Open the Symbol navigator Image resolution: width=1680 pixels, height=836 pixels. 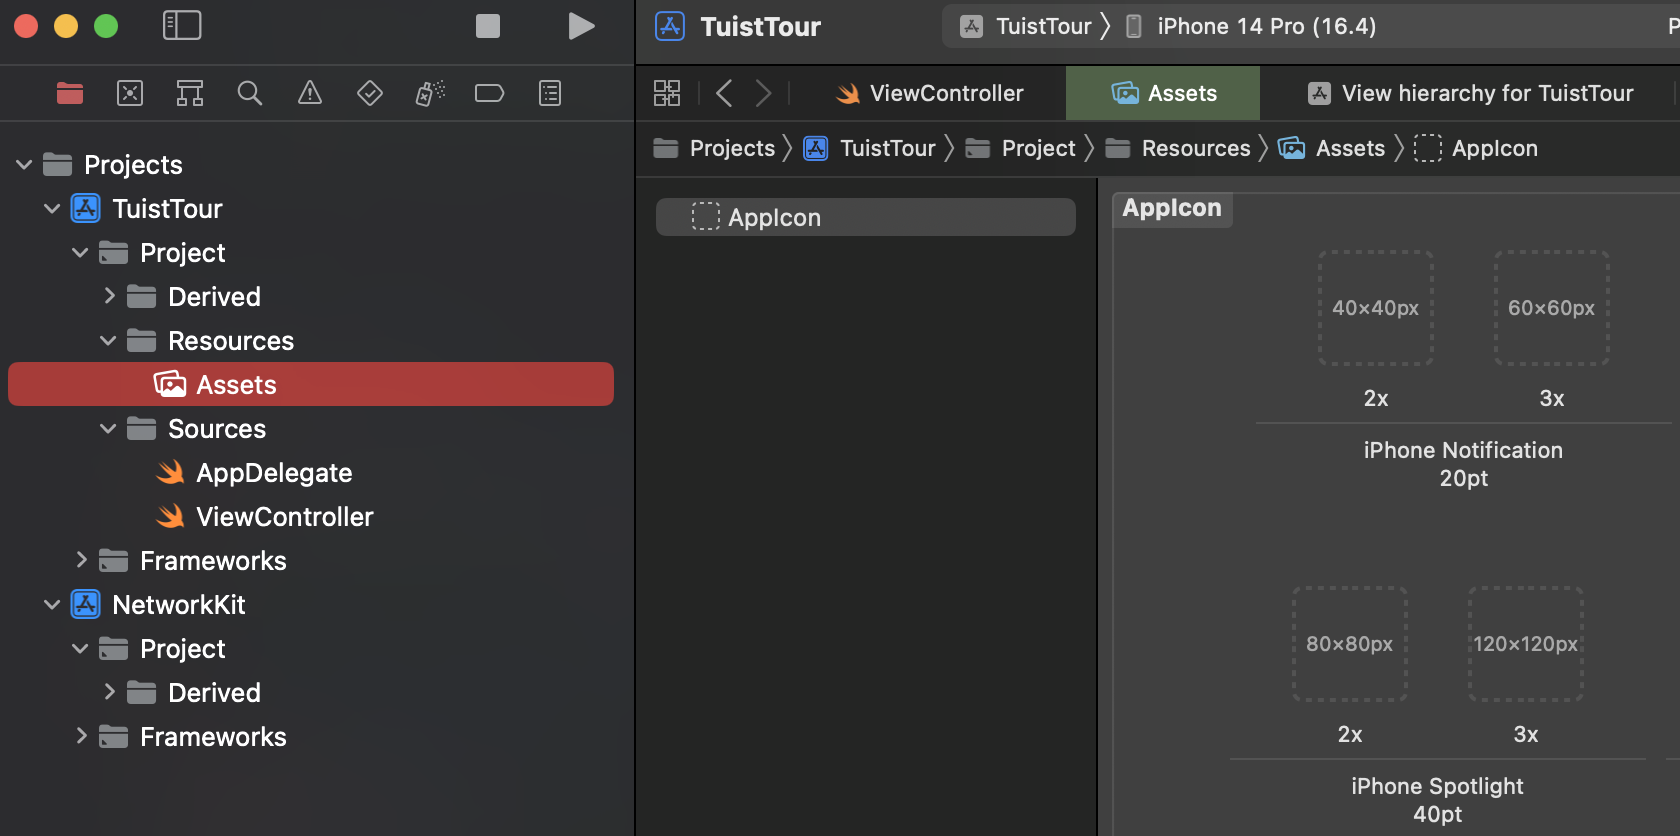(190, 93)
